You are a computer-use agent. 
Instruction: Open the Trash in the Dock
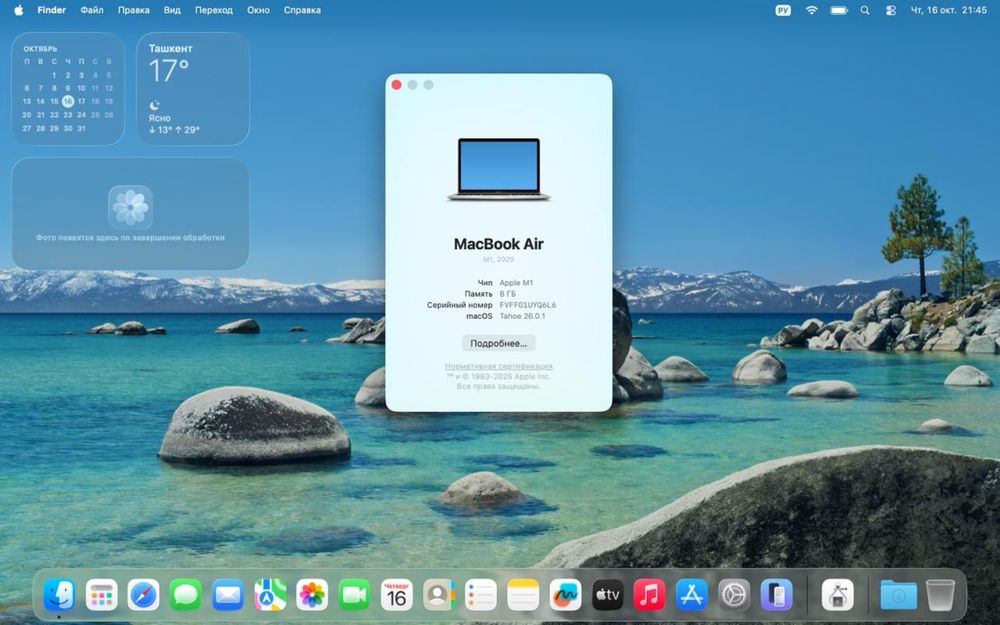pos(940,595)
